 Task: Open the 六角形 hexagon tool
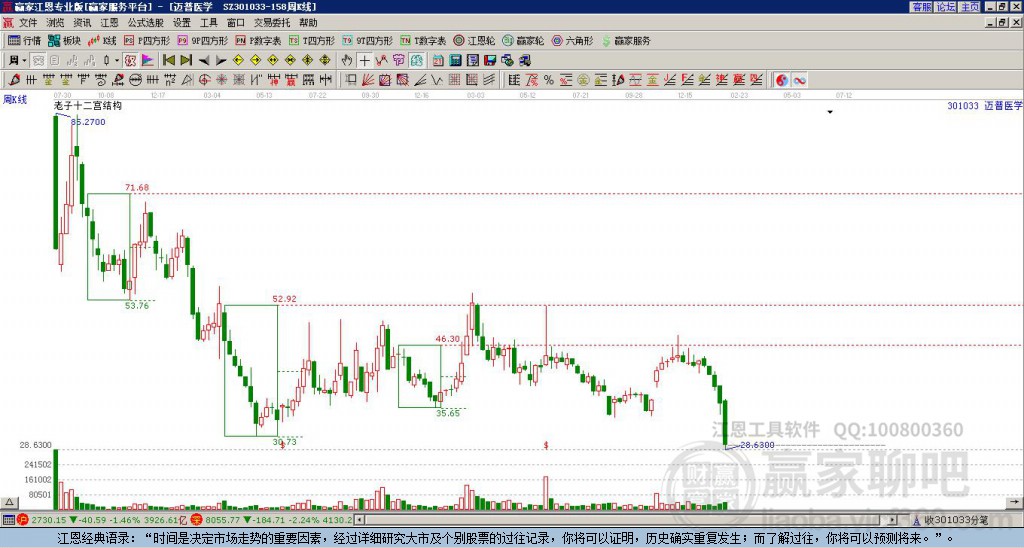573,40
